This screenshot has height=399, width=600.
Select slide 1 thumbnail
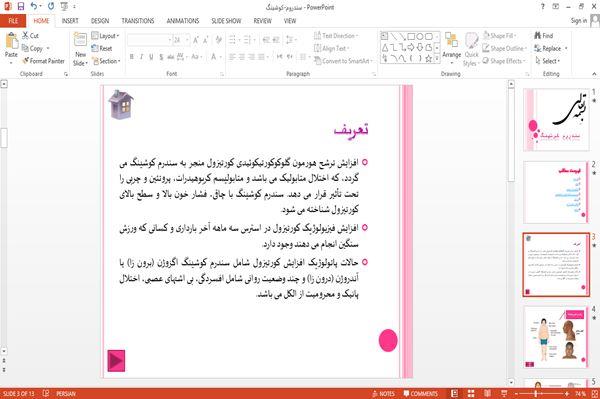coord(556,120)
